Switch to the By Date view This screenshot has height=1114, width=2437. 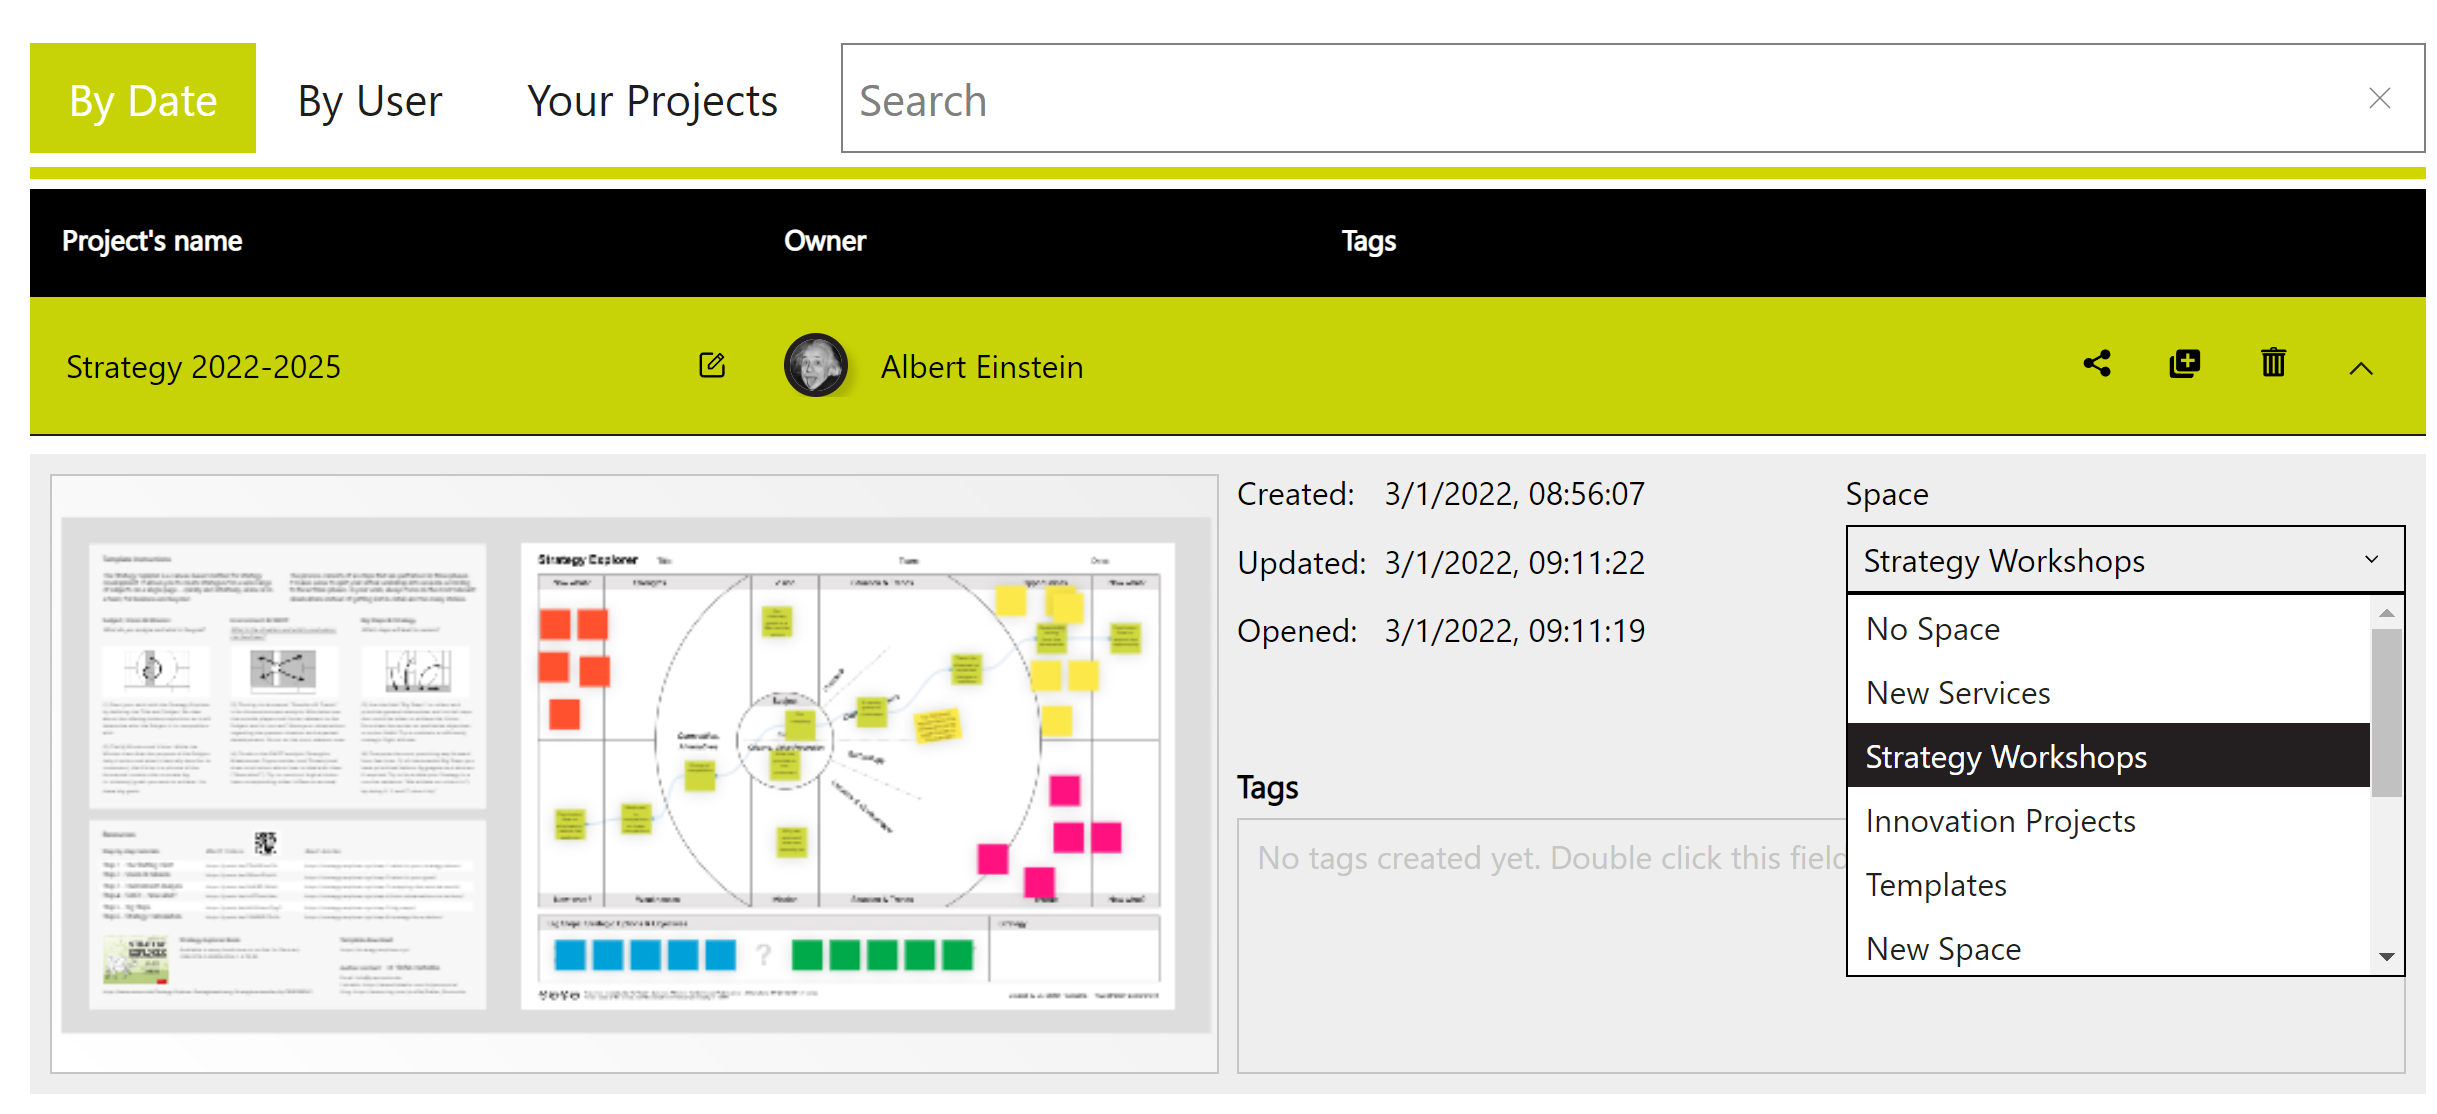click(142, 99)
